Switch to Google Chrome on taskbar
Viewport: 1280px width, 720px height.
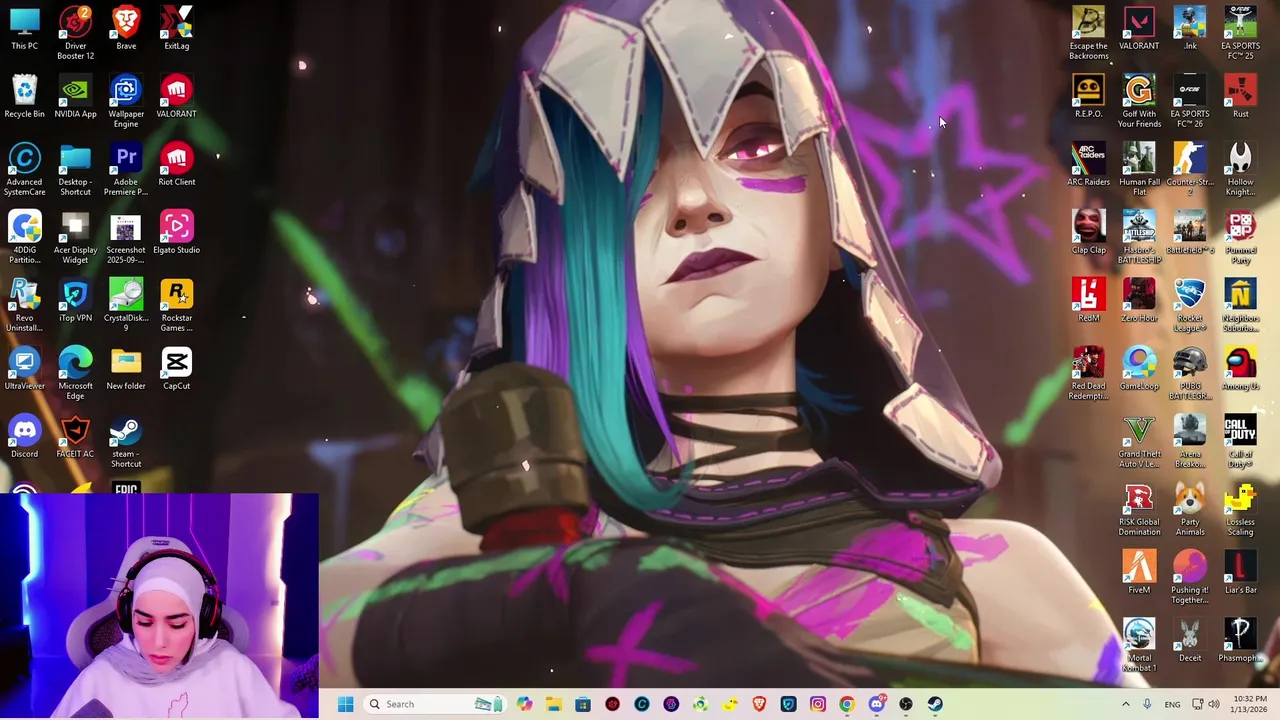coord(847,704)
